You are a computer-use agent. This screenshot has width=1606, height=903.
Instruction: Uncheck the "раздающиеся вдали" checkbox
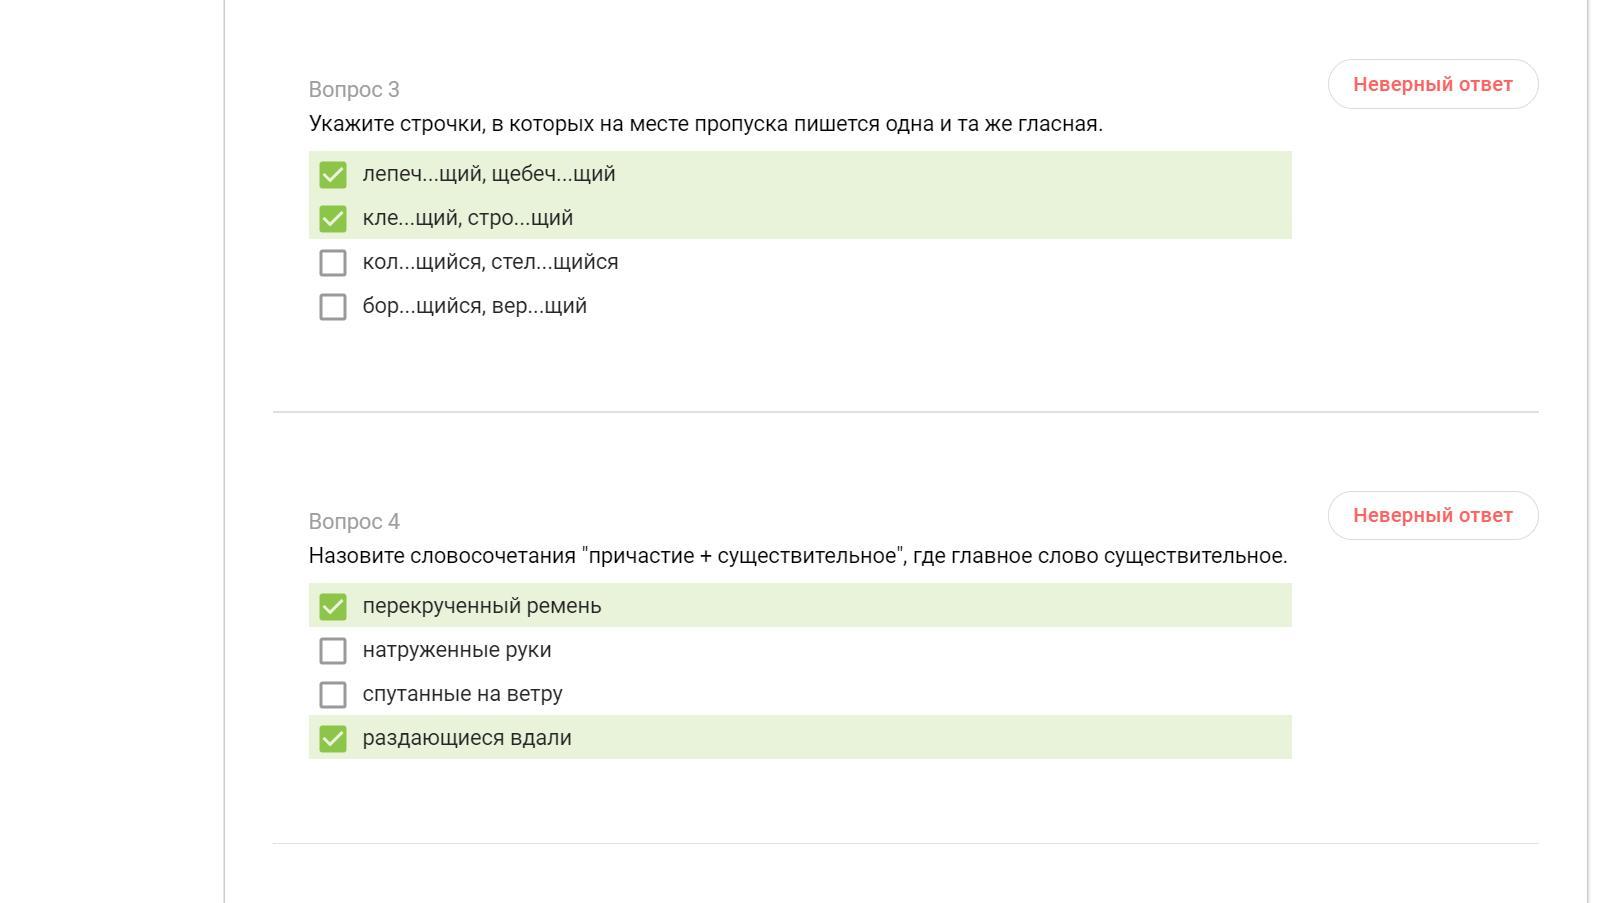333,739
